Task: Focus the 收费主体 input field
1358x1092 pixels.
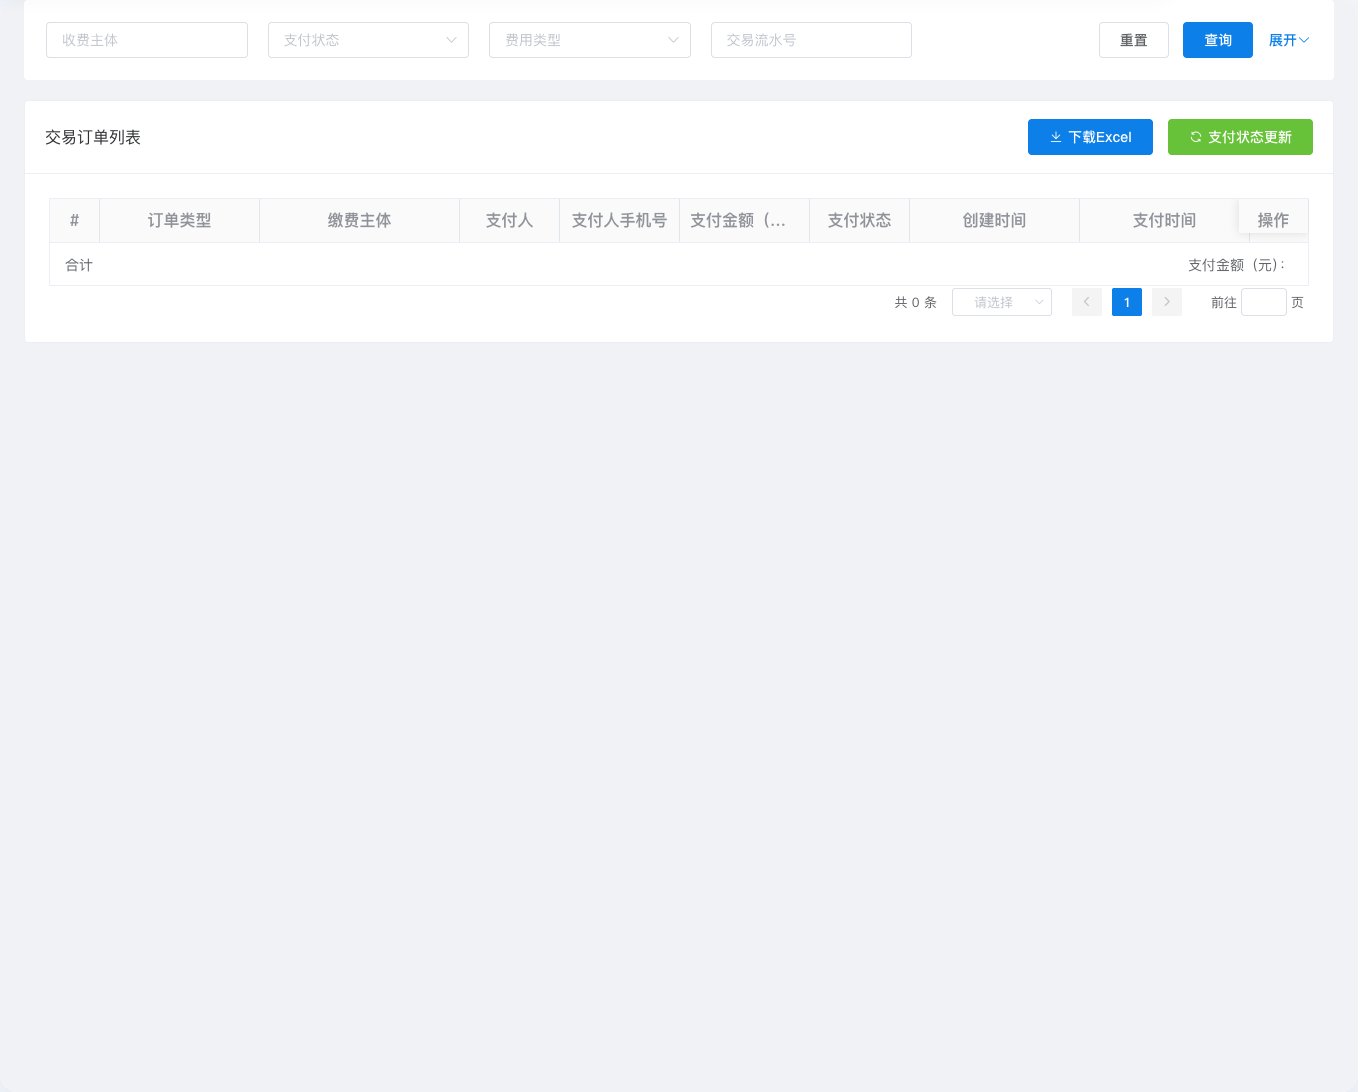Action: [x=147, y=40]
